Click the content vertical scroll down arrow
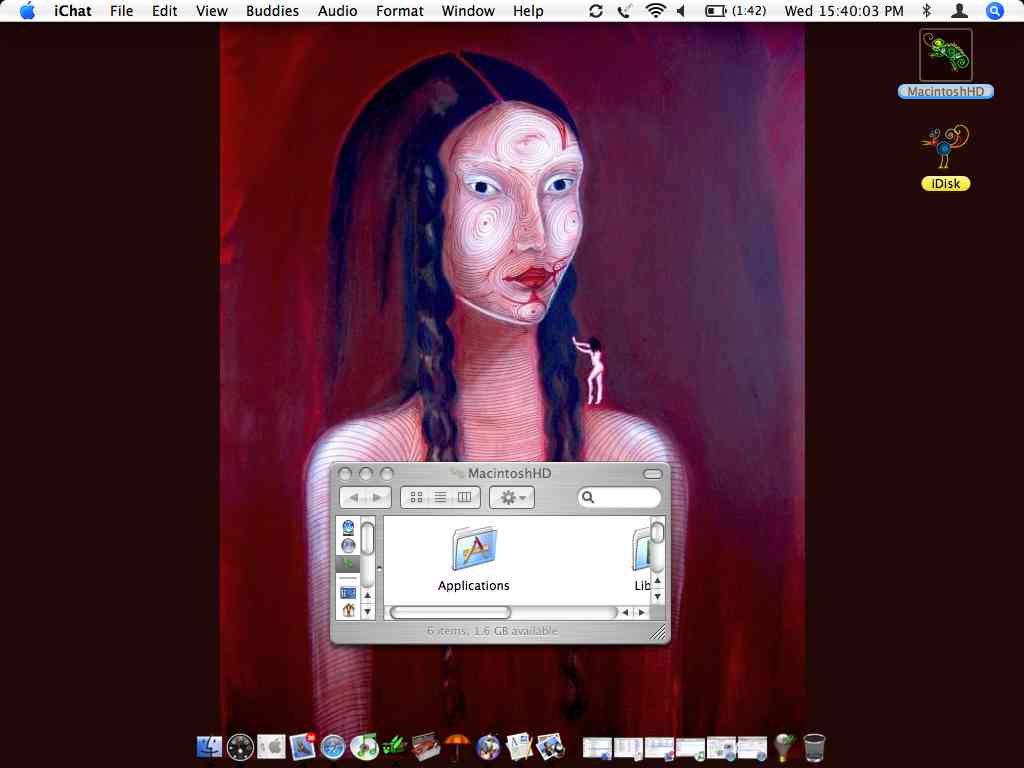The image size is (1024, 768). (x=658, y=596)
